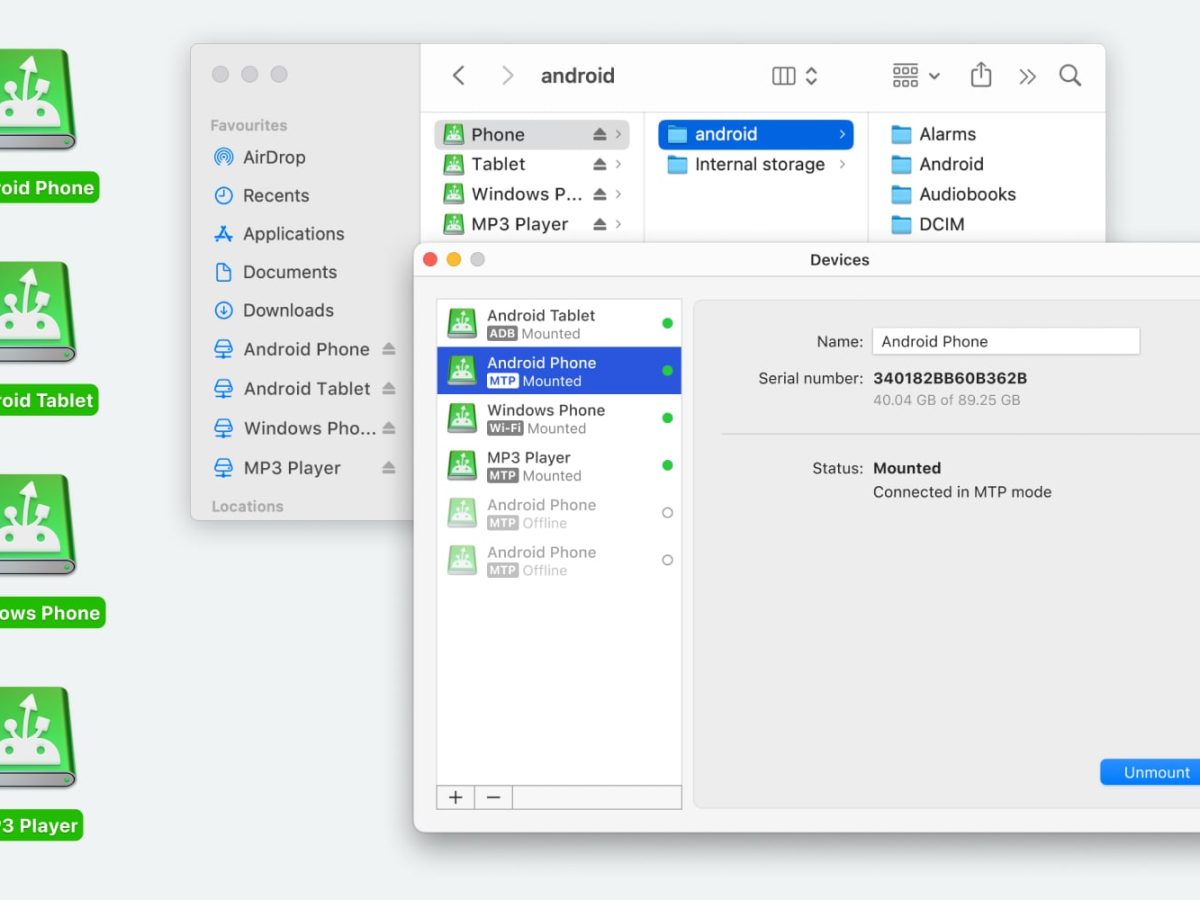The image size is (1200, 900).
Task: Click the Finder share icon
Action: (981, 75)
